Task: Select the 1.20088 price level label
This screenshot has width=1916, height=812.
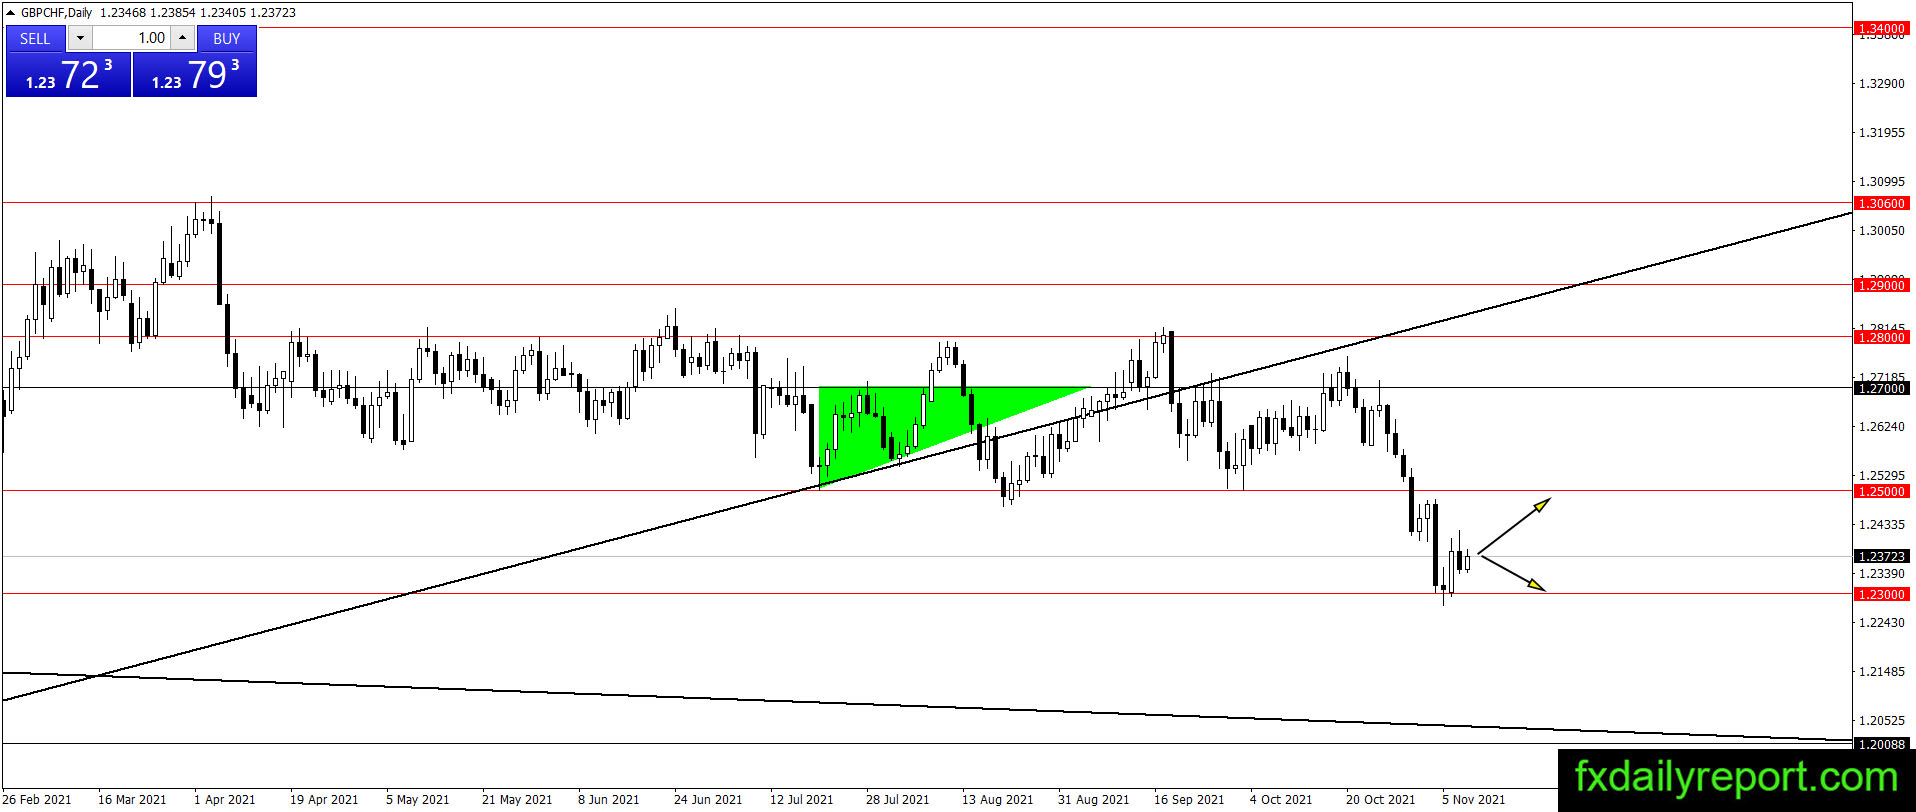Action: click(x=1881, y=744)
